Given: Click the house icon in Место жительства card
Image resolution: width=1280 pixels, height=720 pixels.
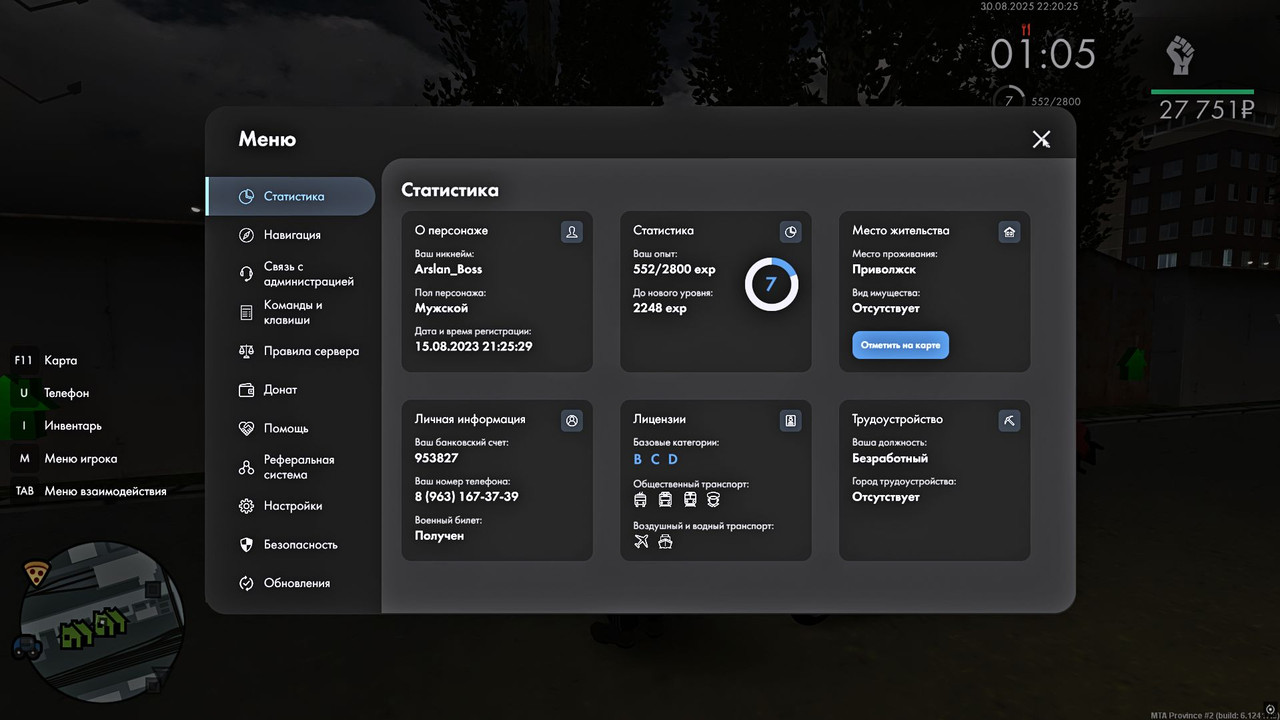Looking at the screenshot, I should pyautogui.click(x=1009, y=232).
